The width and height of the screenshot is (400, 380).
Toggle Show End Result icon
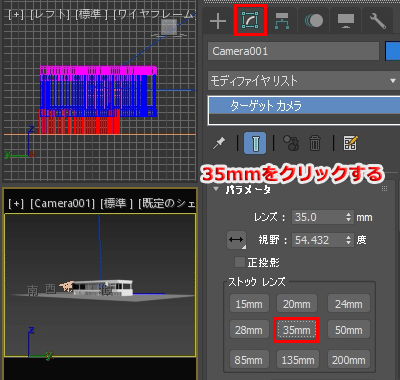pyautogui.click(x=255, y=143)
